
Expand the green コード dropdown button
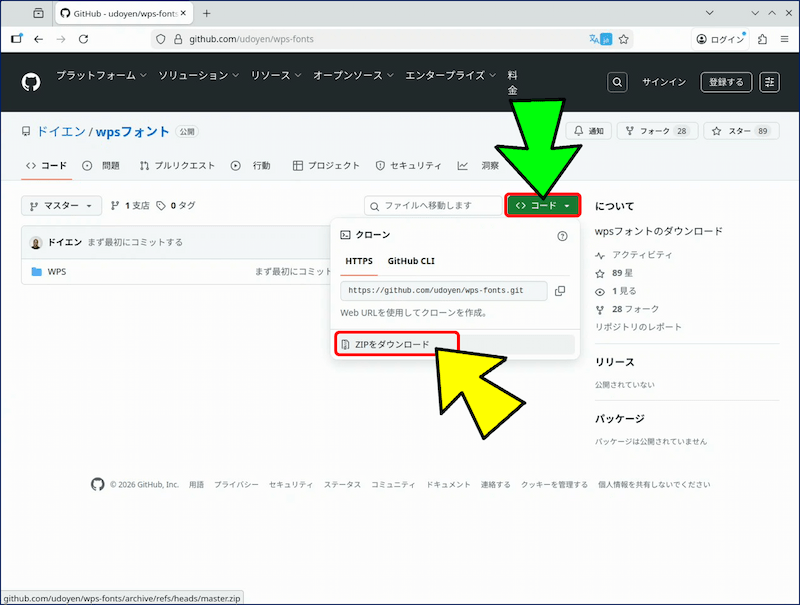point(543,205)
